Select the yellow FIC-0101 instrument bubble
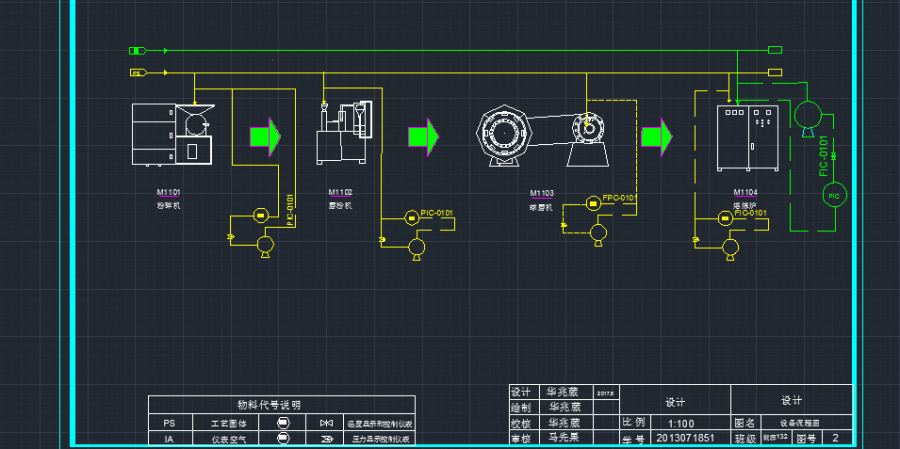This screenshot has width=900, height=449. pos(726,218)
